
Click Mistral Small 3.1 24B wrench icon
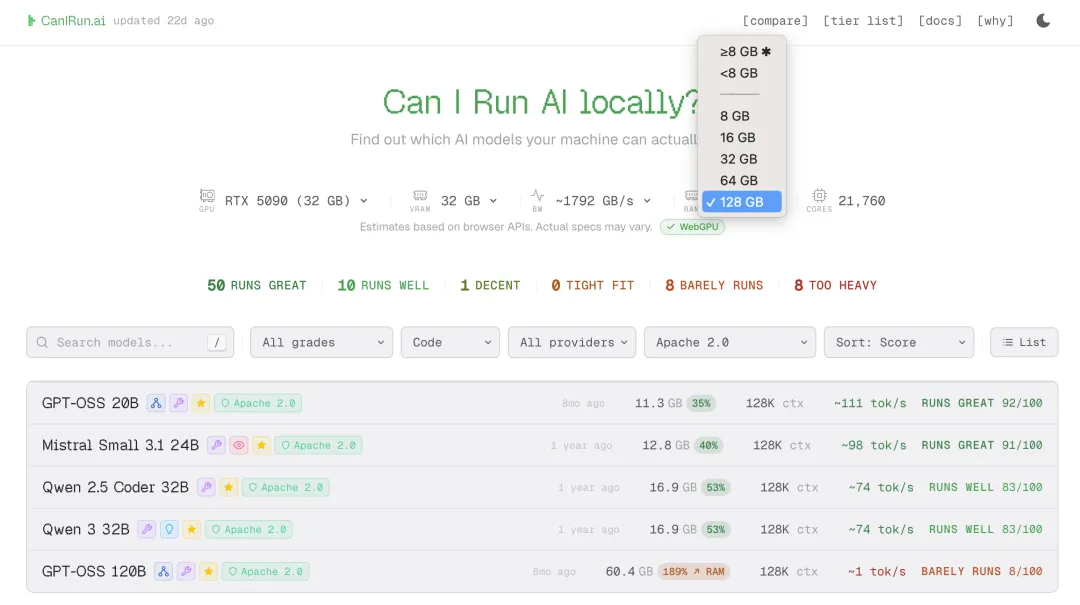216,445
